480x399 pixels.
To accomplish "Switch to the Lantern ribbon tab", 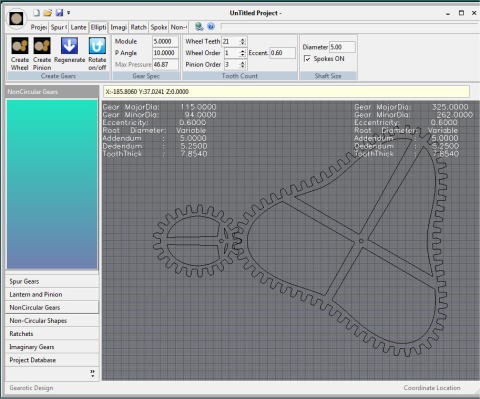I will (79, 27).
